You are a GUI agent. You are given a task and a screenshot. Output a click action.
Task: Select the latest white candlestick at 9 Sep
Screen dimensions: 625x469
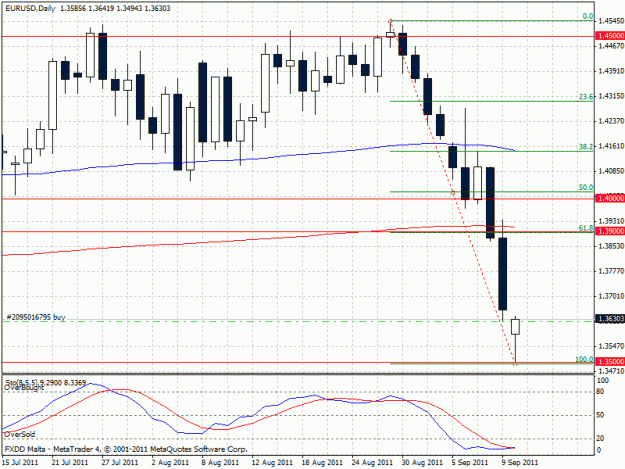pyautogui.click(x=515, y=327)
